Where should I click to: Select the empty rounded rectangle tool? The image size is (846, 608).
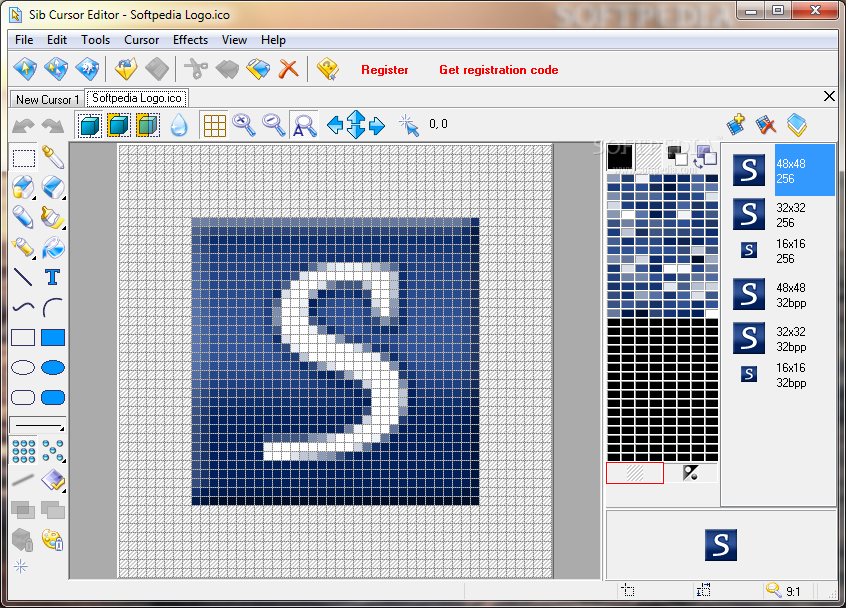click(x=23, y=398)
